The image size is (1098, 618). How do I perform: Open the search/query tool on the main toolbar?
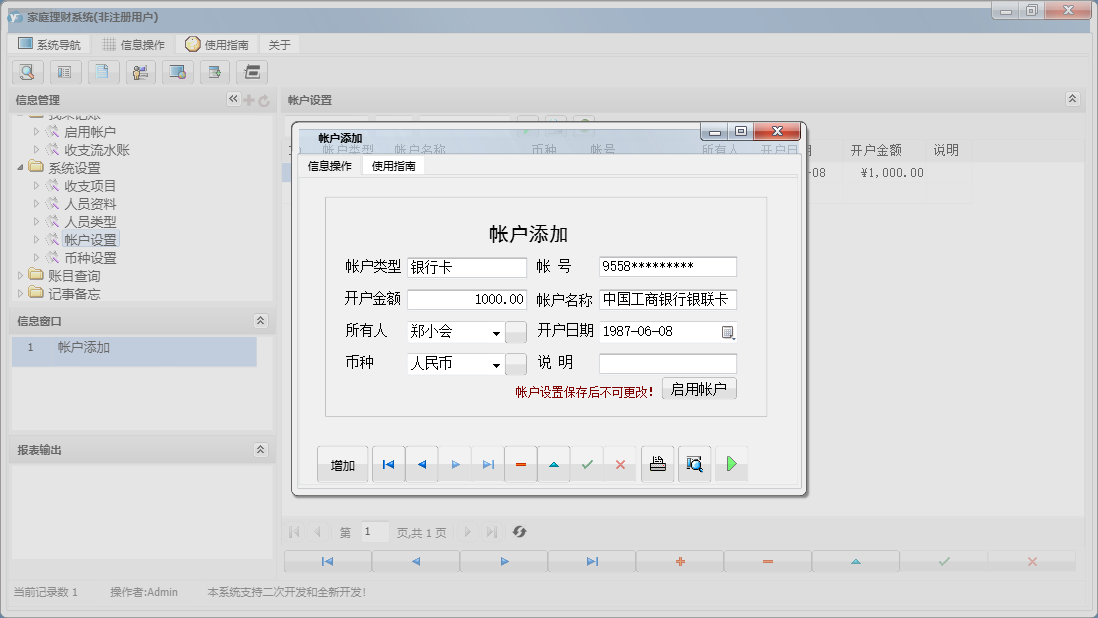[x=27, y=72]
